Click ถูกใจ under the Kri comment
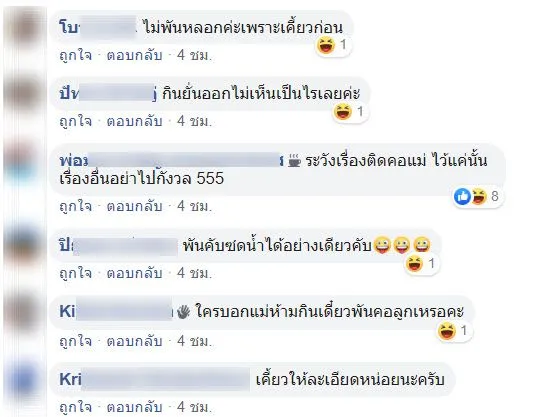The height and width of the screenshot is (417, 537). point(76,407)
